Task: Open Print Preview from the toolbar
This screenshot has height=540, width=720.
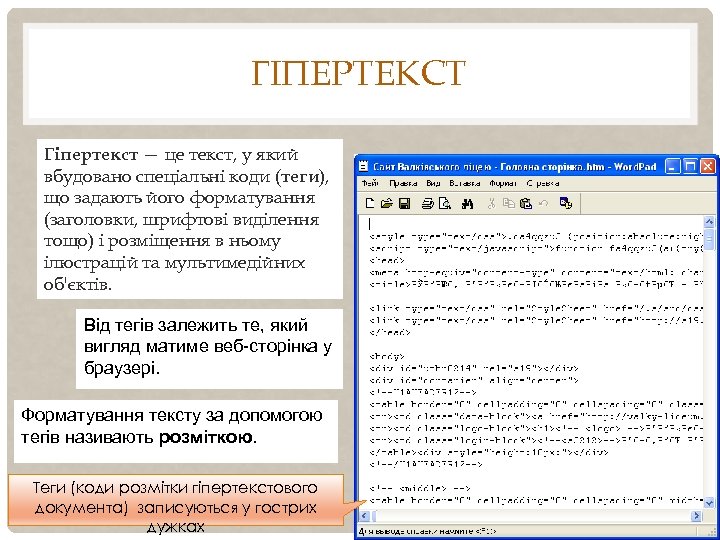Action: click(445, 203)
